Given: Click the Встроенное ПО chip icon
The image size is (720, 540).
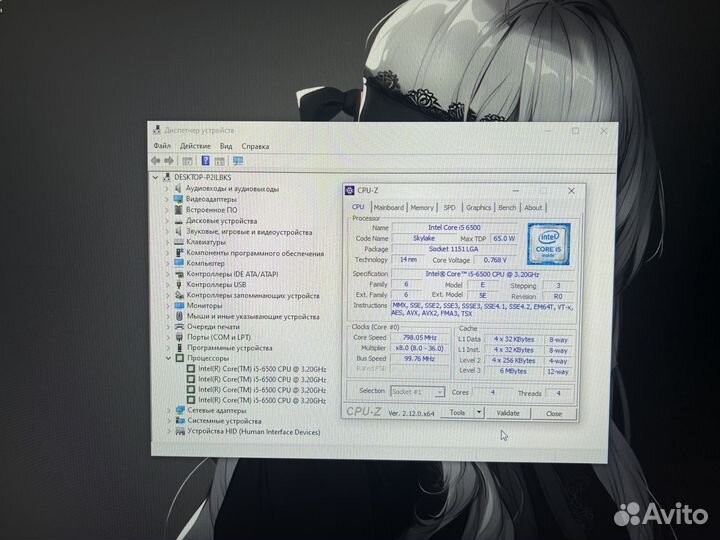Looking at the screenshot, I should [179, 210].
